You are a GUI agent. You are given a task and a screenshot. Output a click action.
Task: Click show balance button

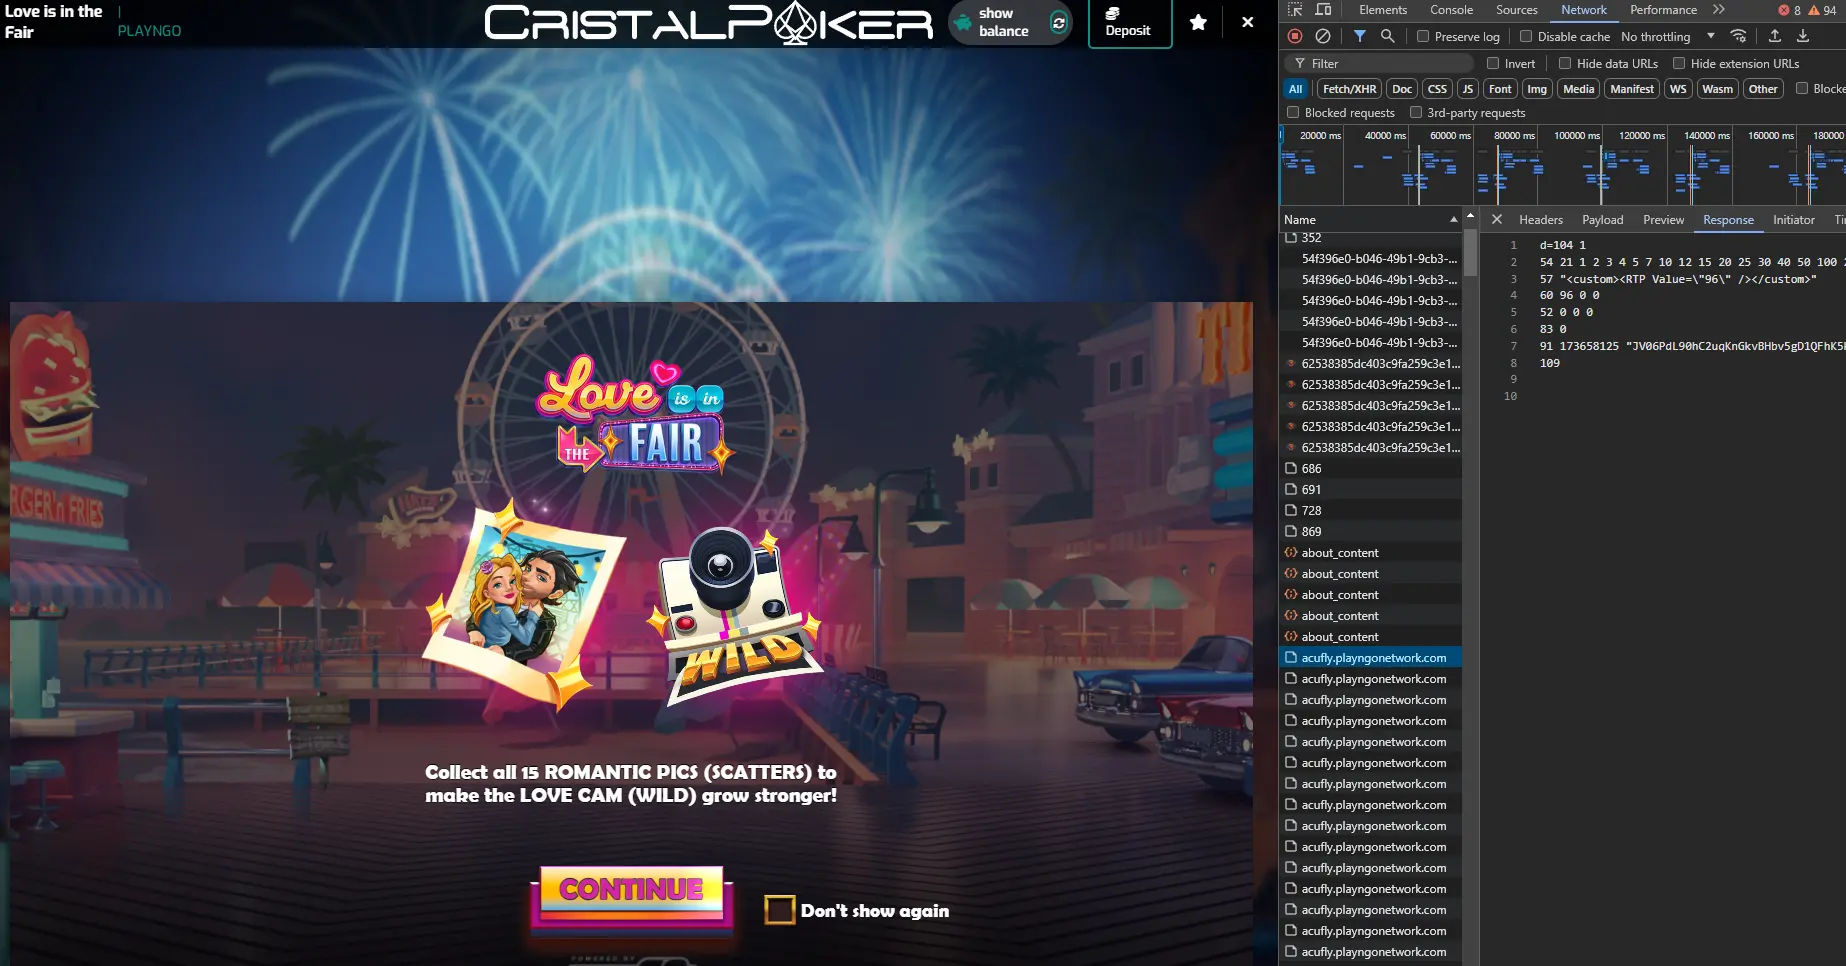(x=1010, y=22)
